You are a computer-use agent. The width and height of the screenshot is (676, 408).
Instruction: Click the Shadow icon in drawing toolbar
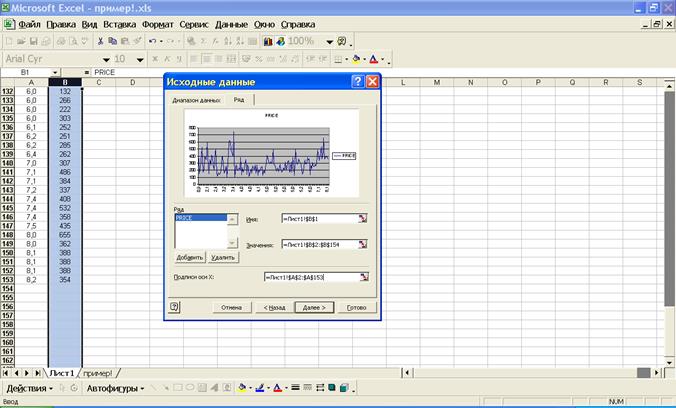click(x=332, y=388)
